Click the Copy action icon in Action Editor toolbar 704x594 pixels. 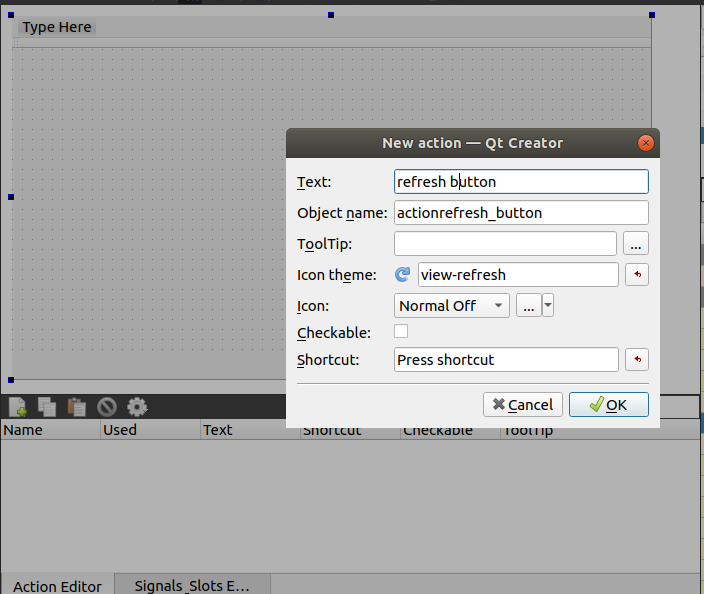47,407
